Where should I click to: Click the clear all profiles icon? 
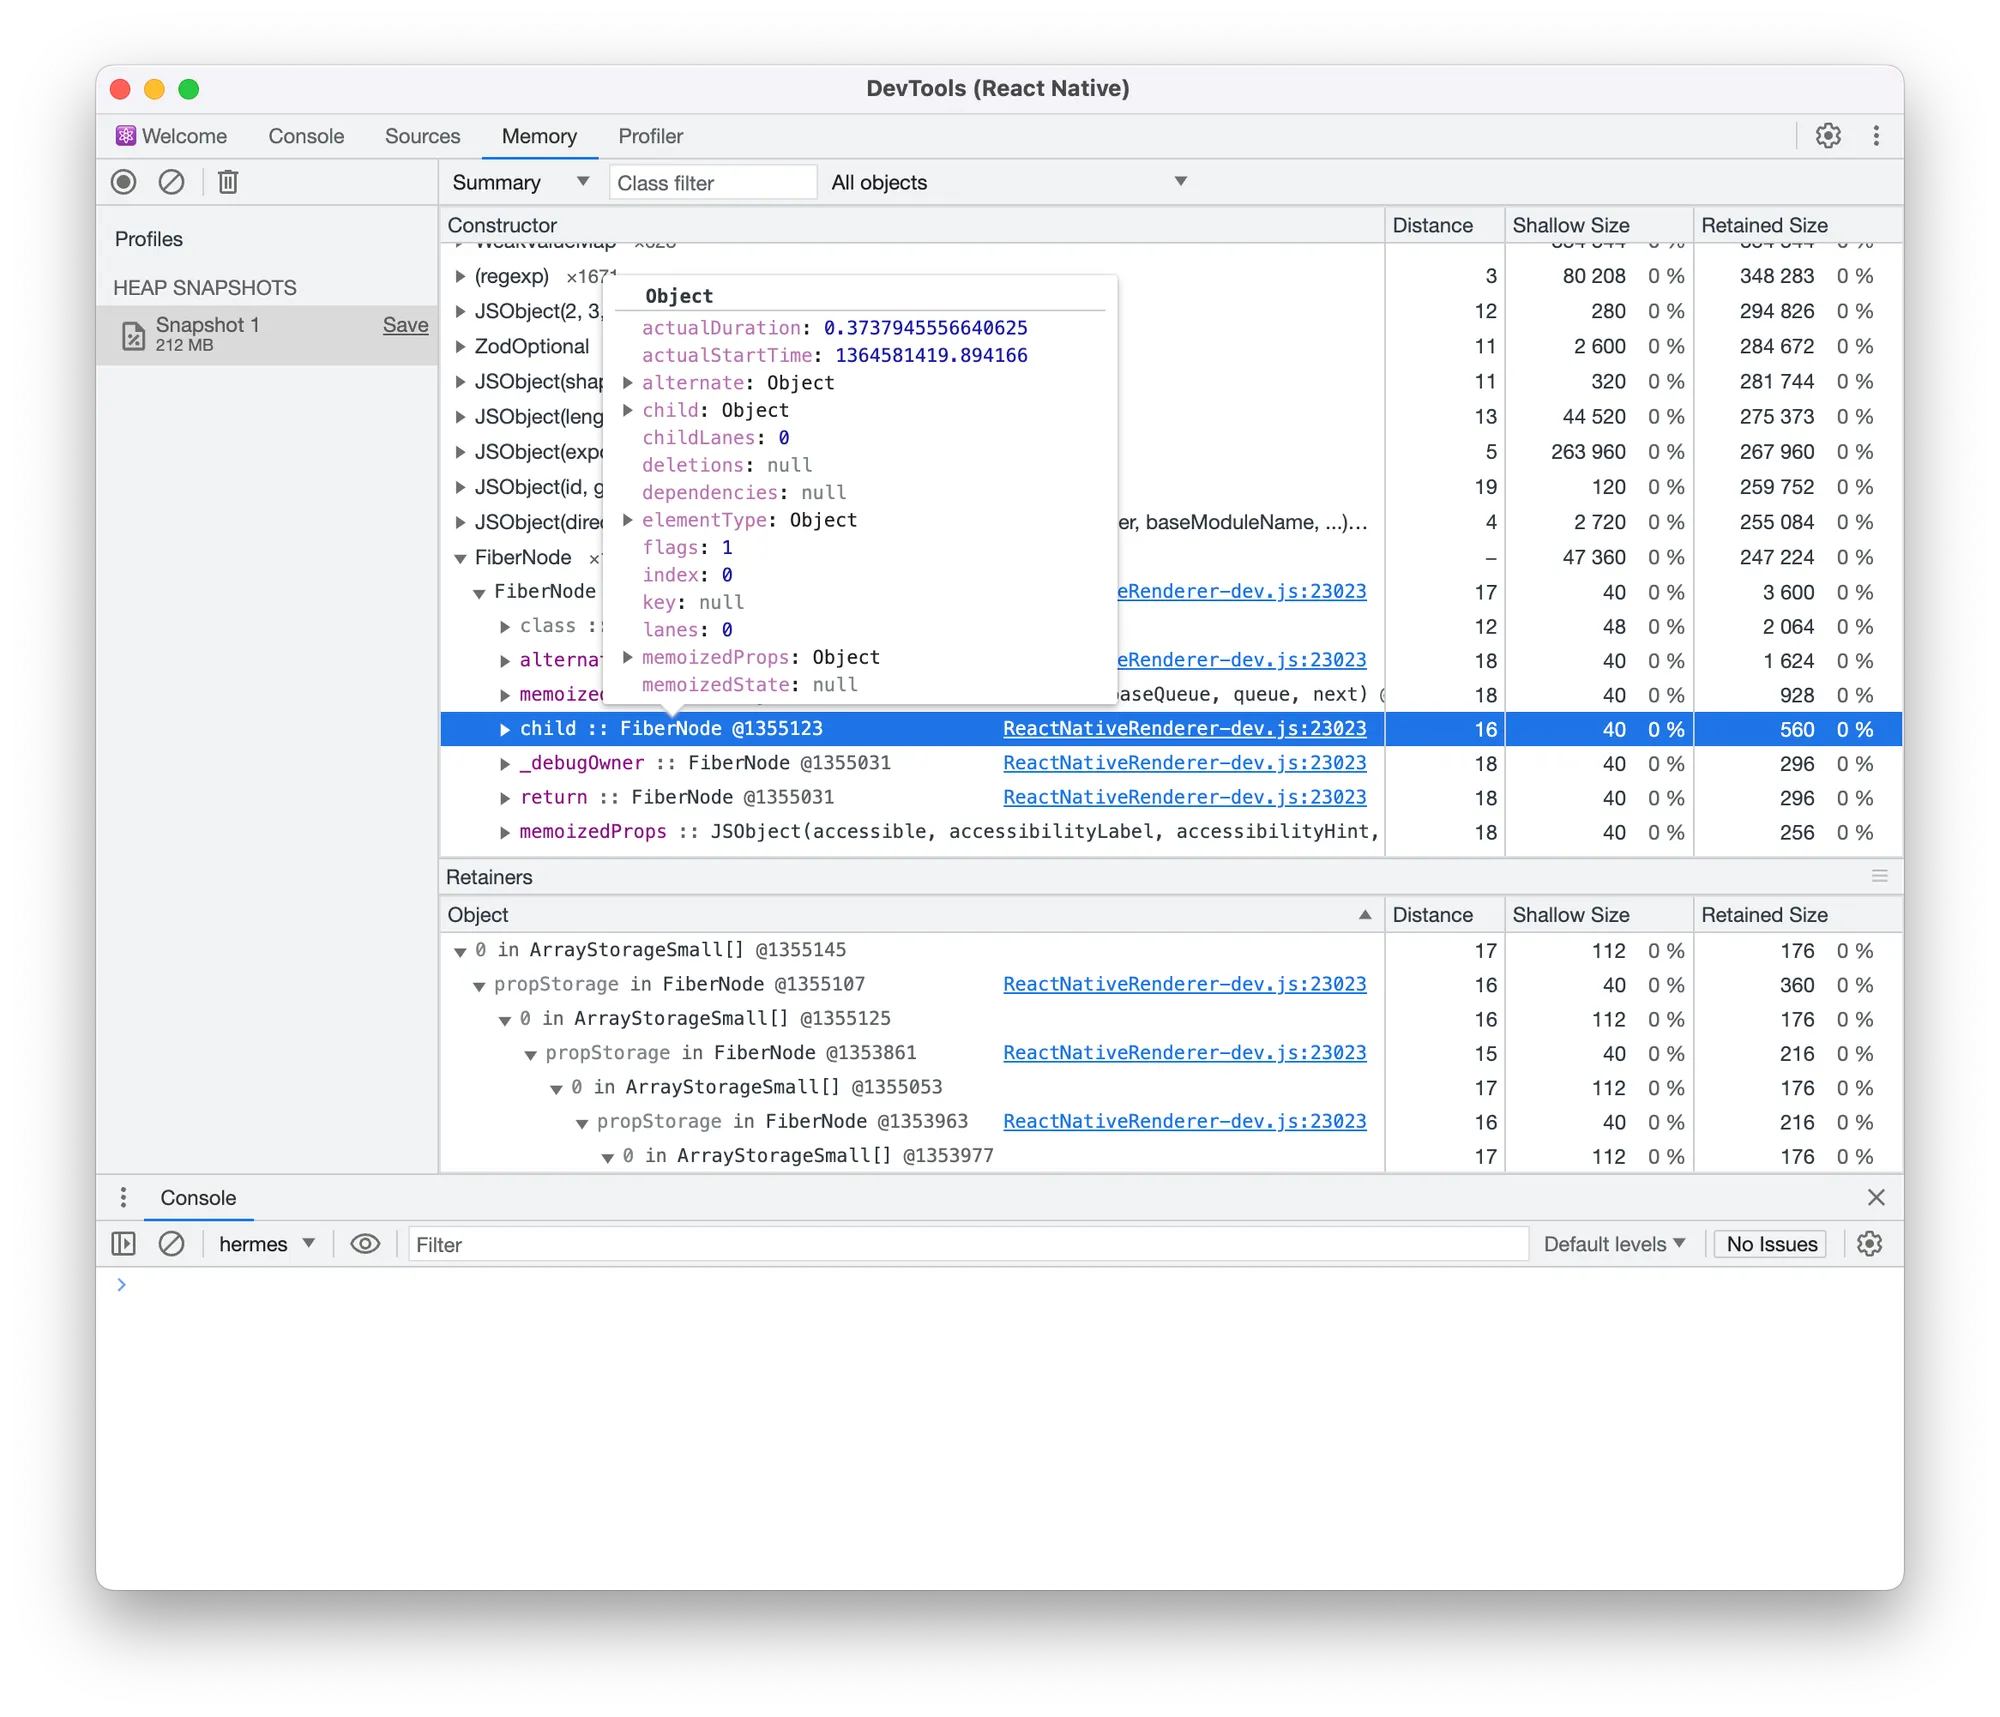172,182
